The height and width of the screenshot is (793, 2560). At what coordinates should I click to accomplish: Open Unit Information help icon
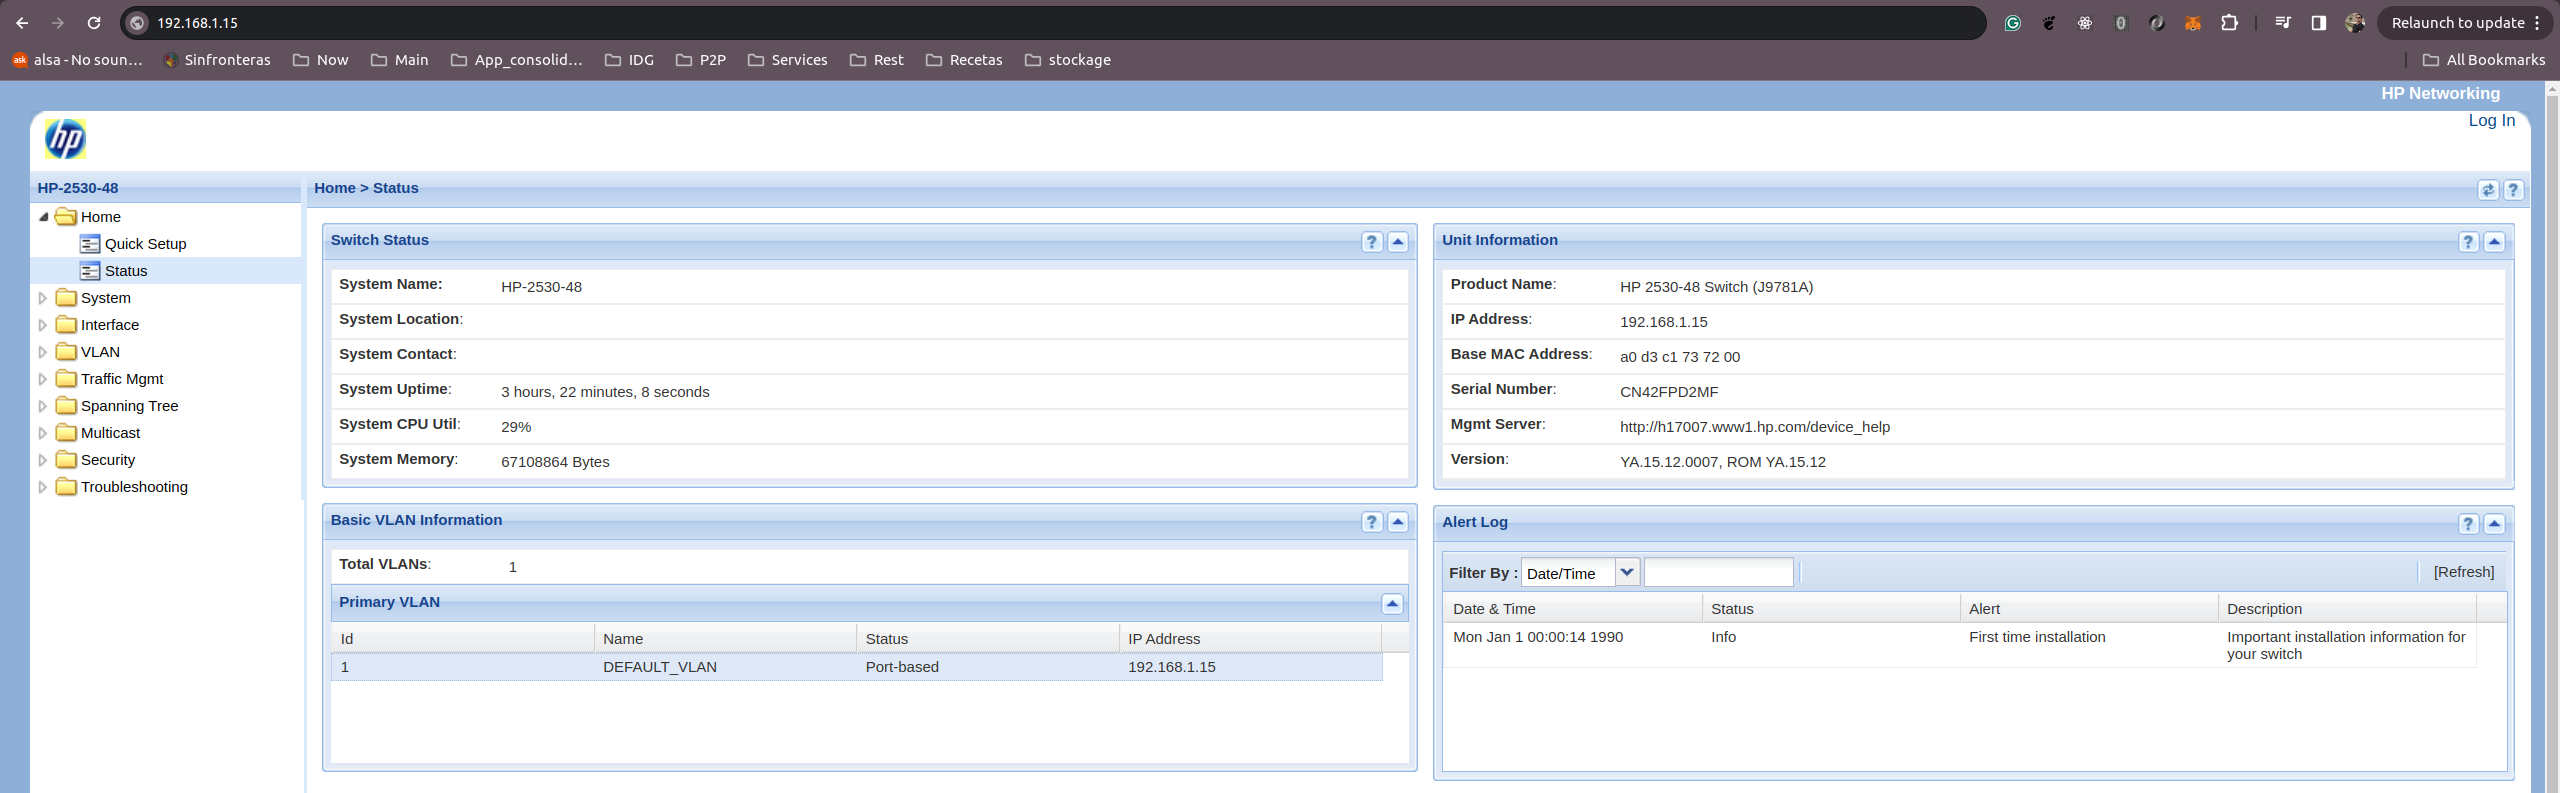tap(2468, 242)
